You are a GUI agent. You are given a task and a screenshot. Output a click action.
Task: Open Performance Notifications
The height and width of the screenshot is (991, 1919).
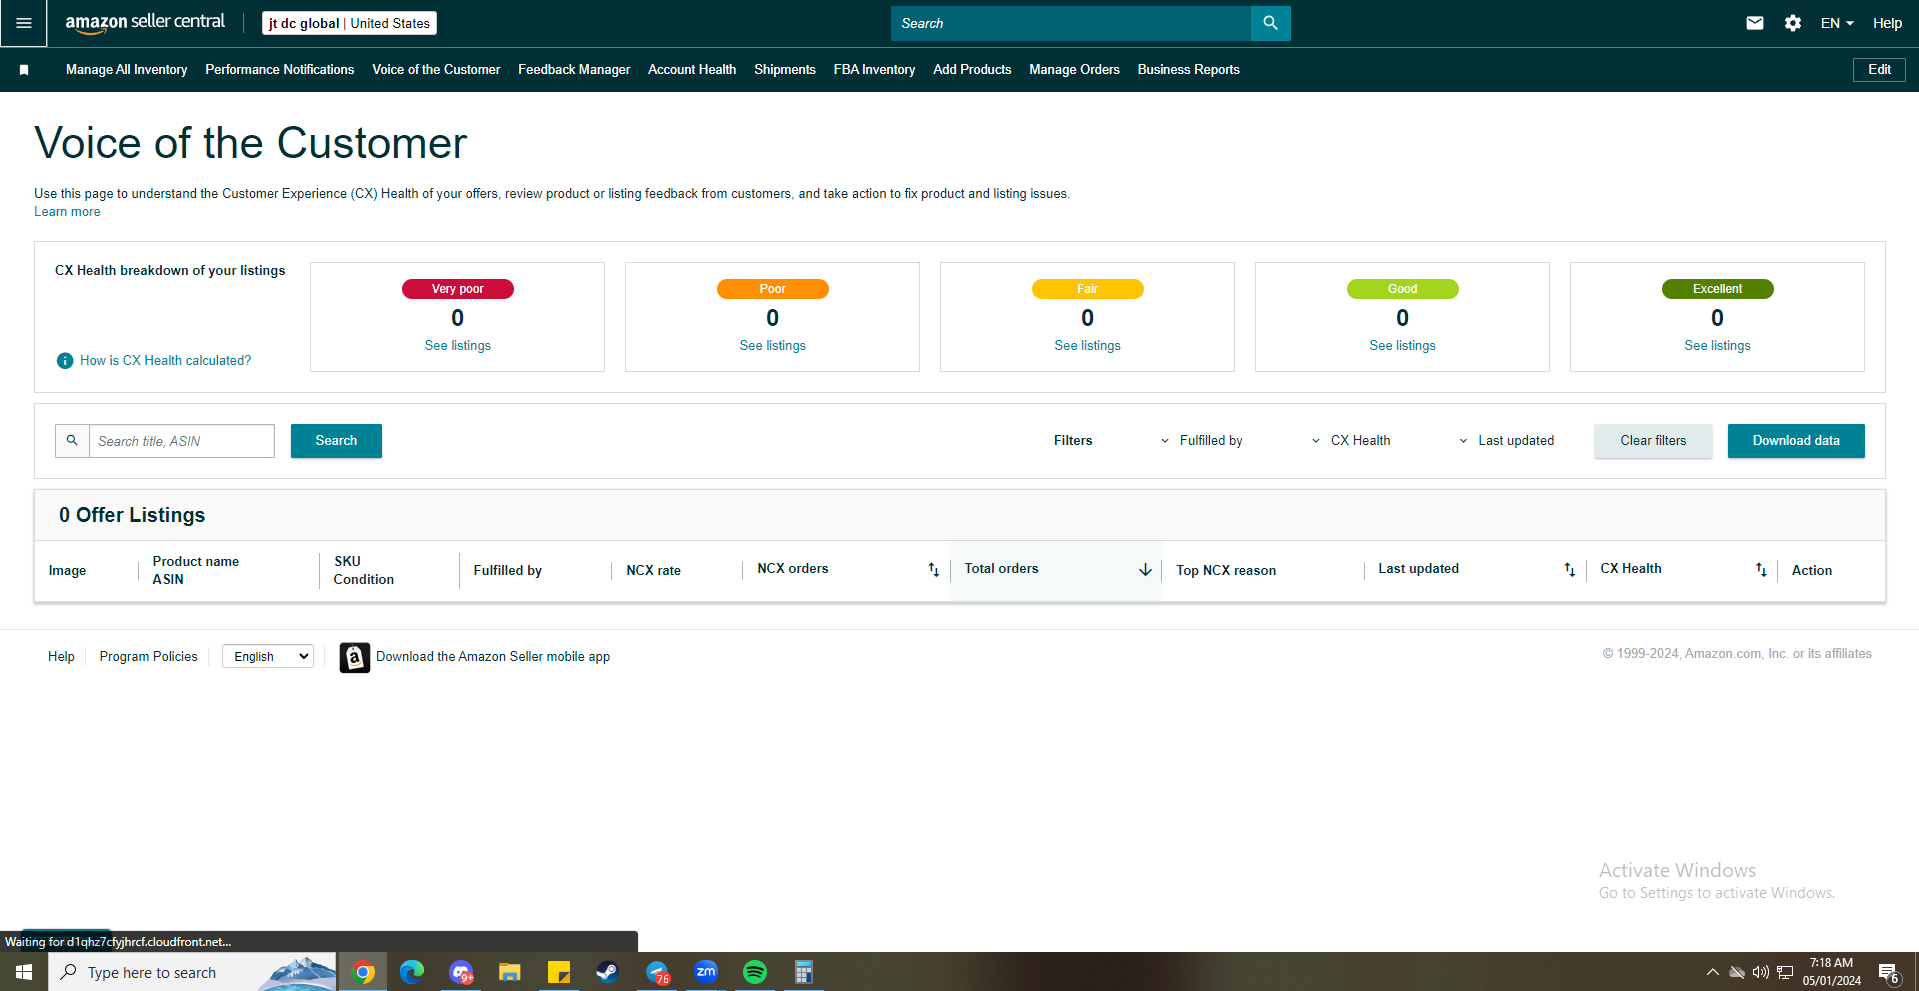(280, 70)
